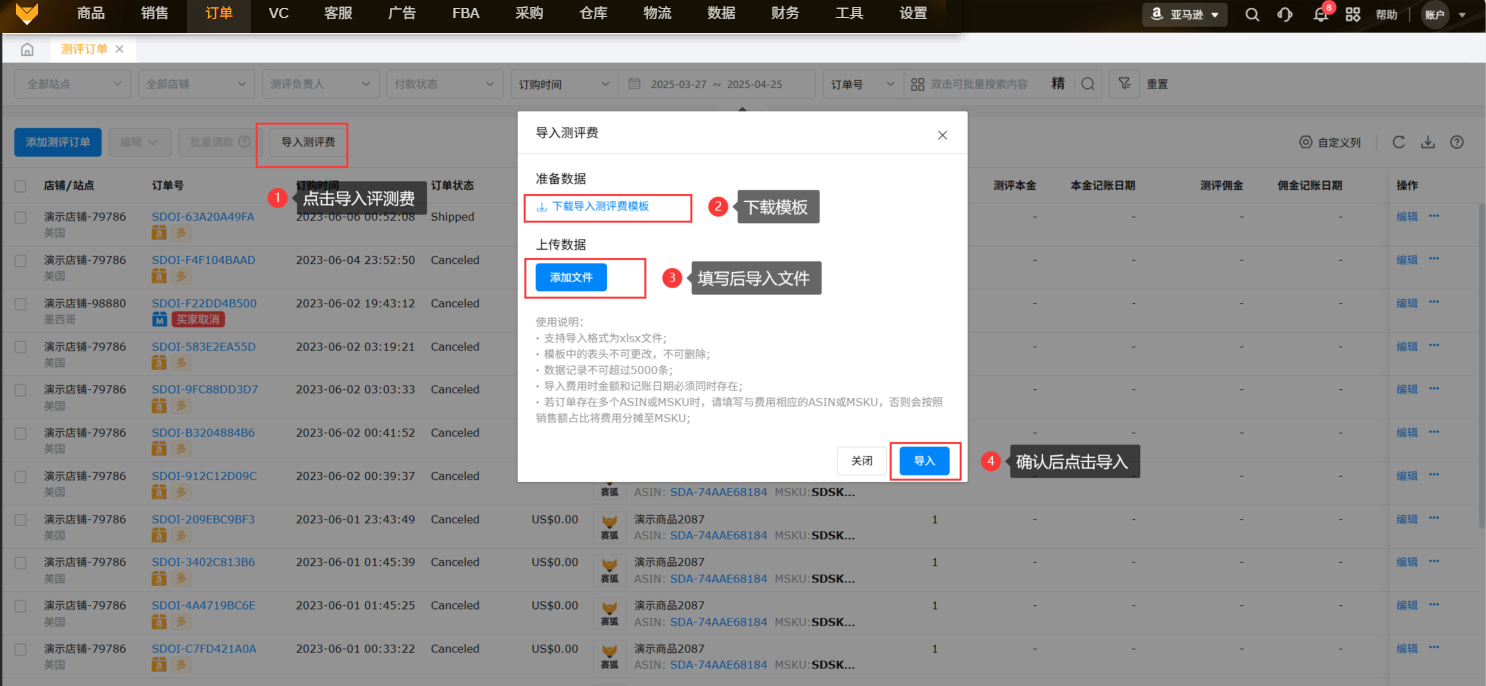Select checkbox for order SDOI-F4F104BAAD
1486x686 pixels.
21,260
